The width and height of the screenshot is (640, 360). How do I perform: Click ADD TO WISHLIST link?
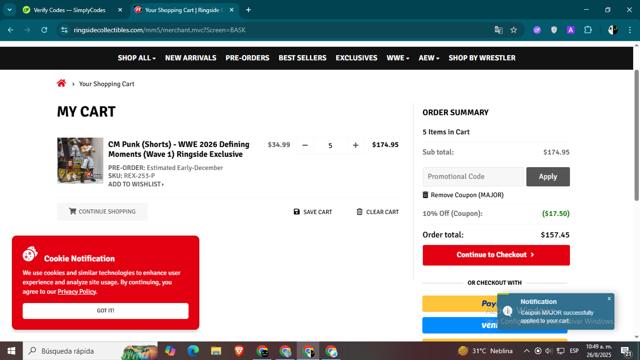pyautogui.click(x=136, y=184)
